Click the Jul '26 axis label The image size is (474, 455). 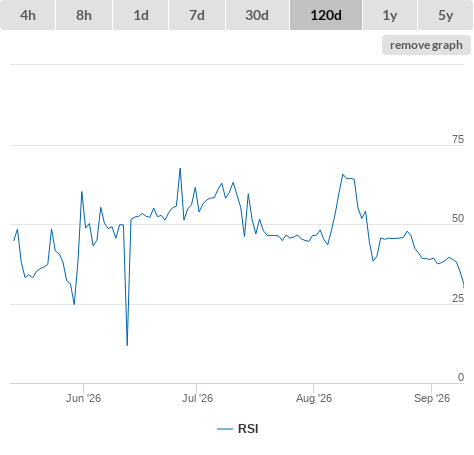(197, 398)
